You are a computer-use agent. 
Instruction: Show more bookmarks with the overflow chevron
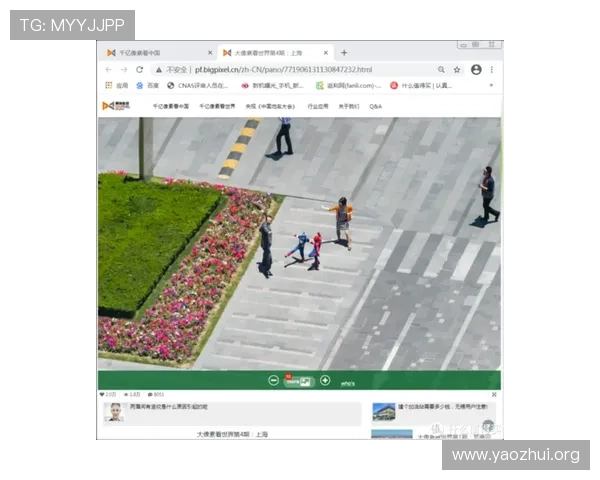(491, 85)
